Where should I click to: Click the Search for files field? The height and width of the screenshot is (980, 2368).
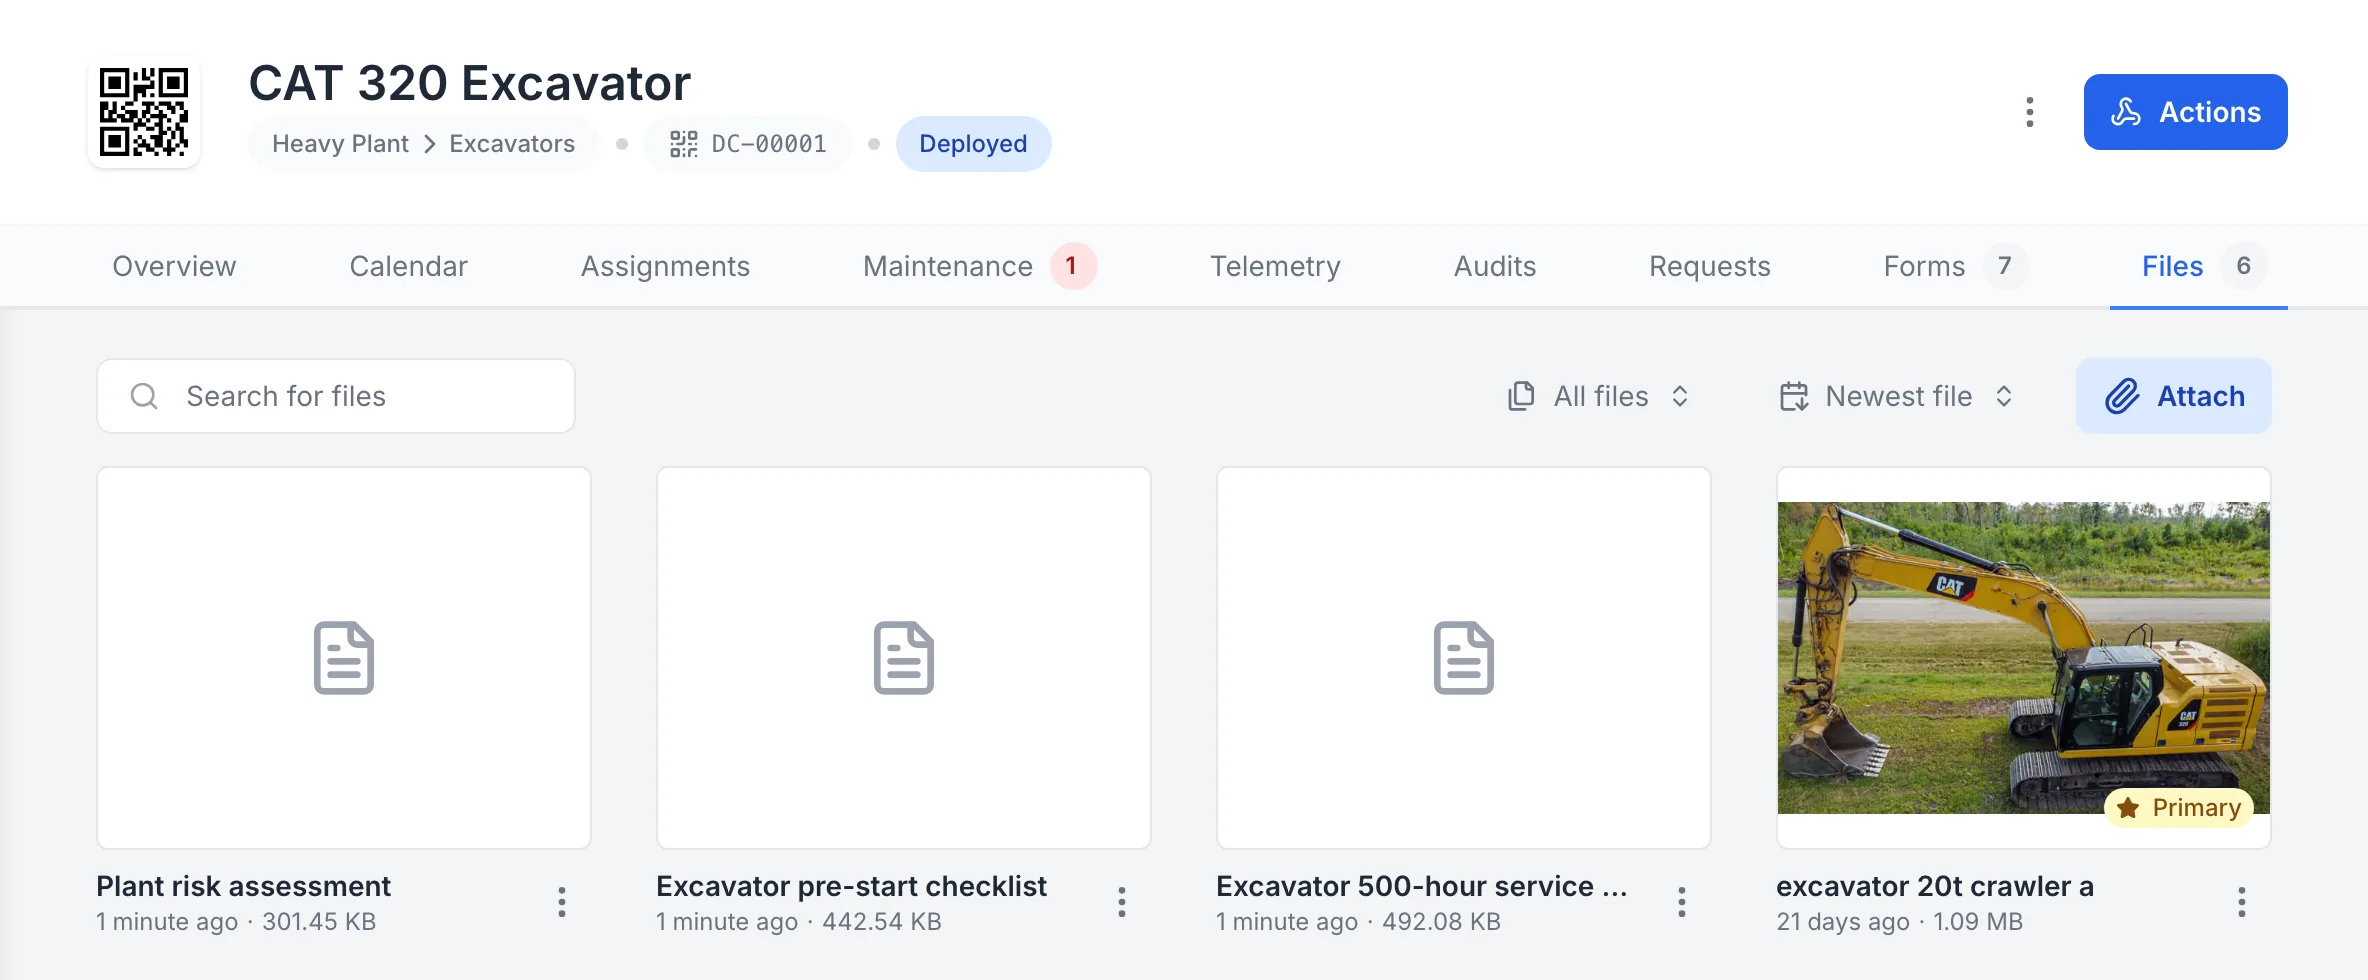pos(336,396)
